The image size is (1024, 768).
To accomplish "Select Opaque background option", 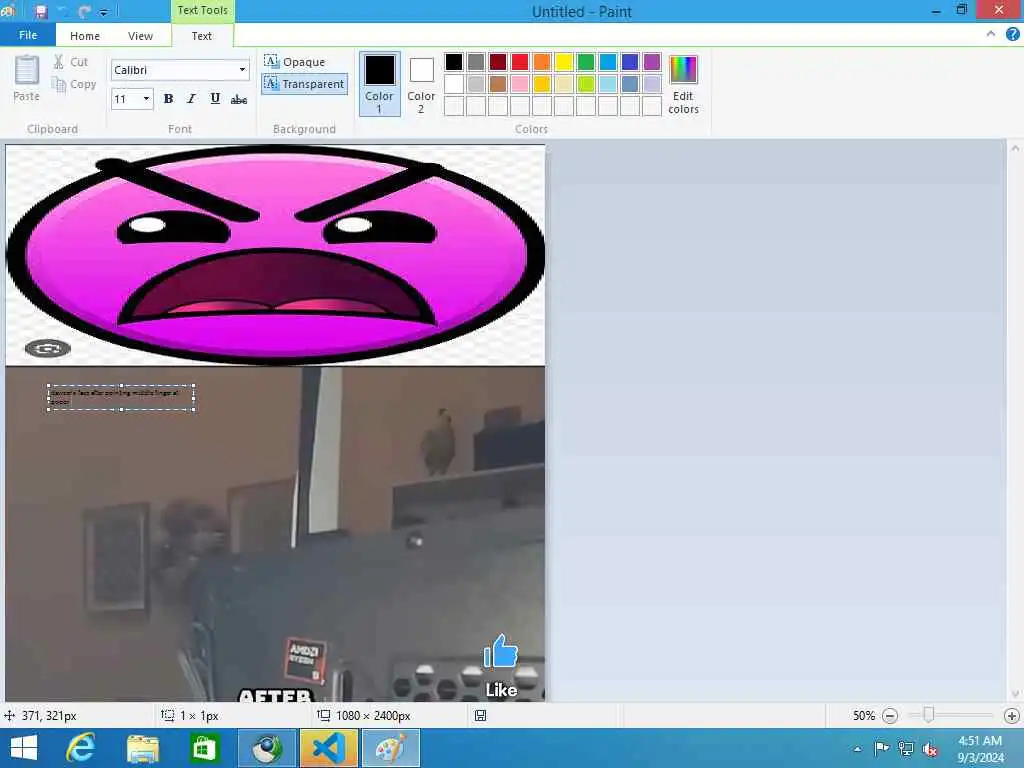I will point(295,62).
